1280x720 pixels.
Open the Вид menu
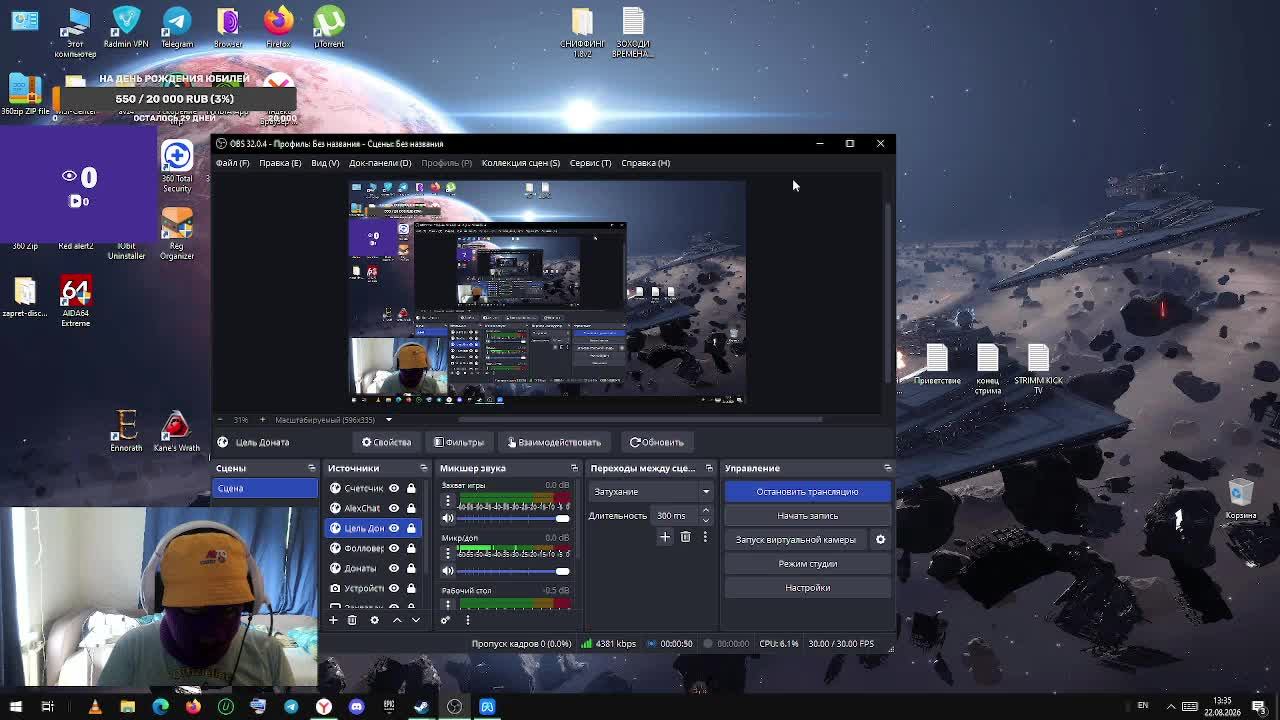coord(325,163)
